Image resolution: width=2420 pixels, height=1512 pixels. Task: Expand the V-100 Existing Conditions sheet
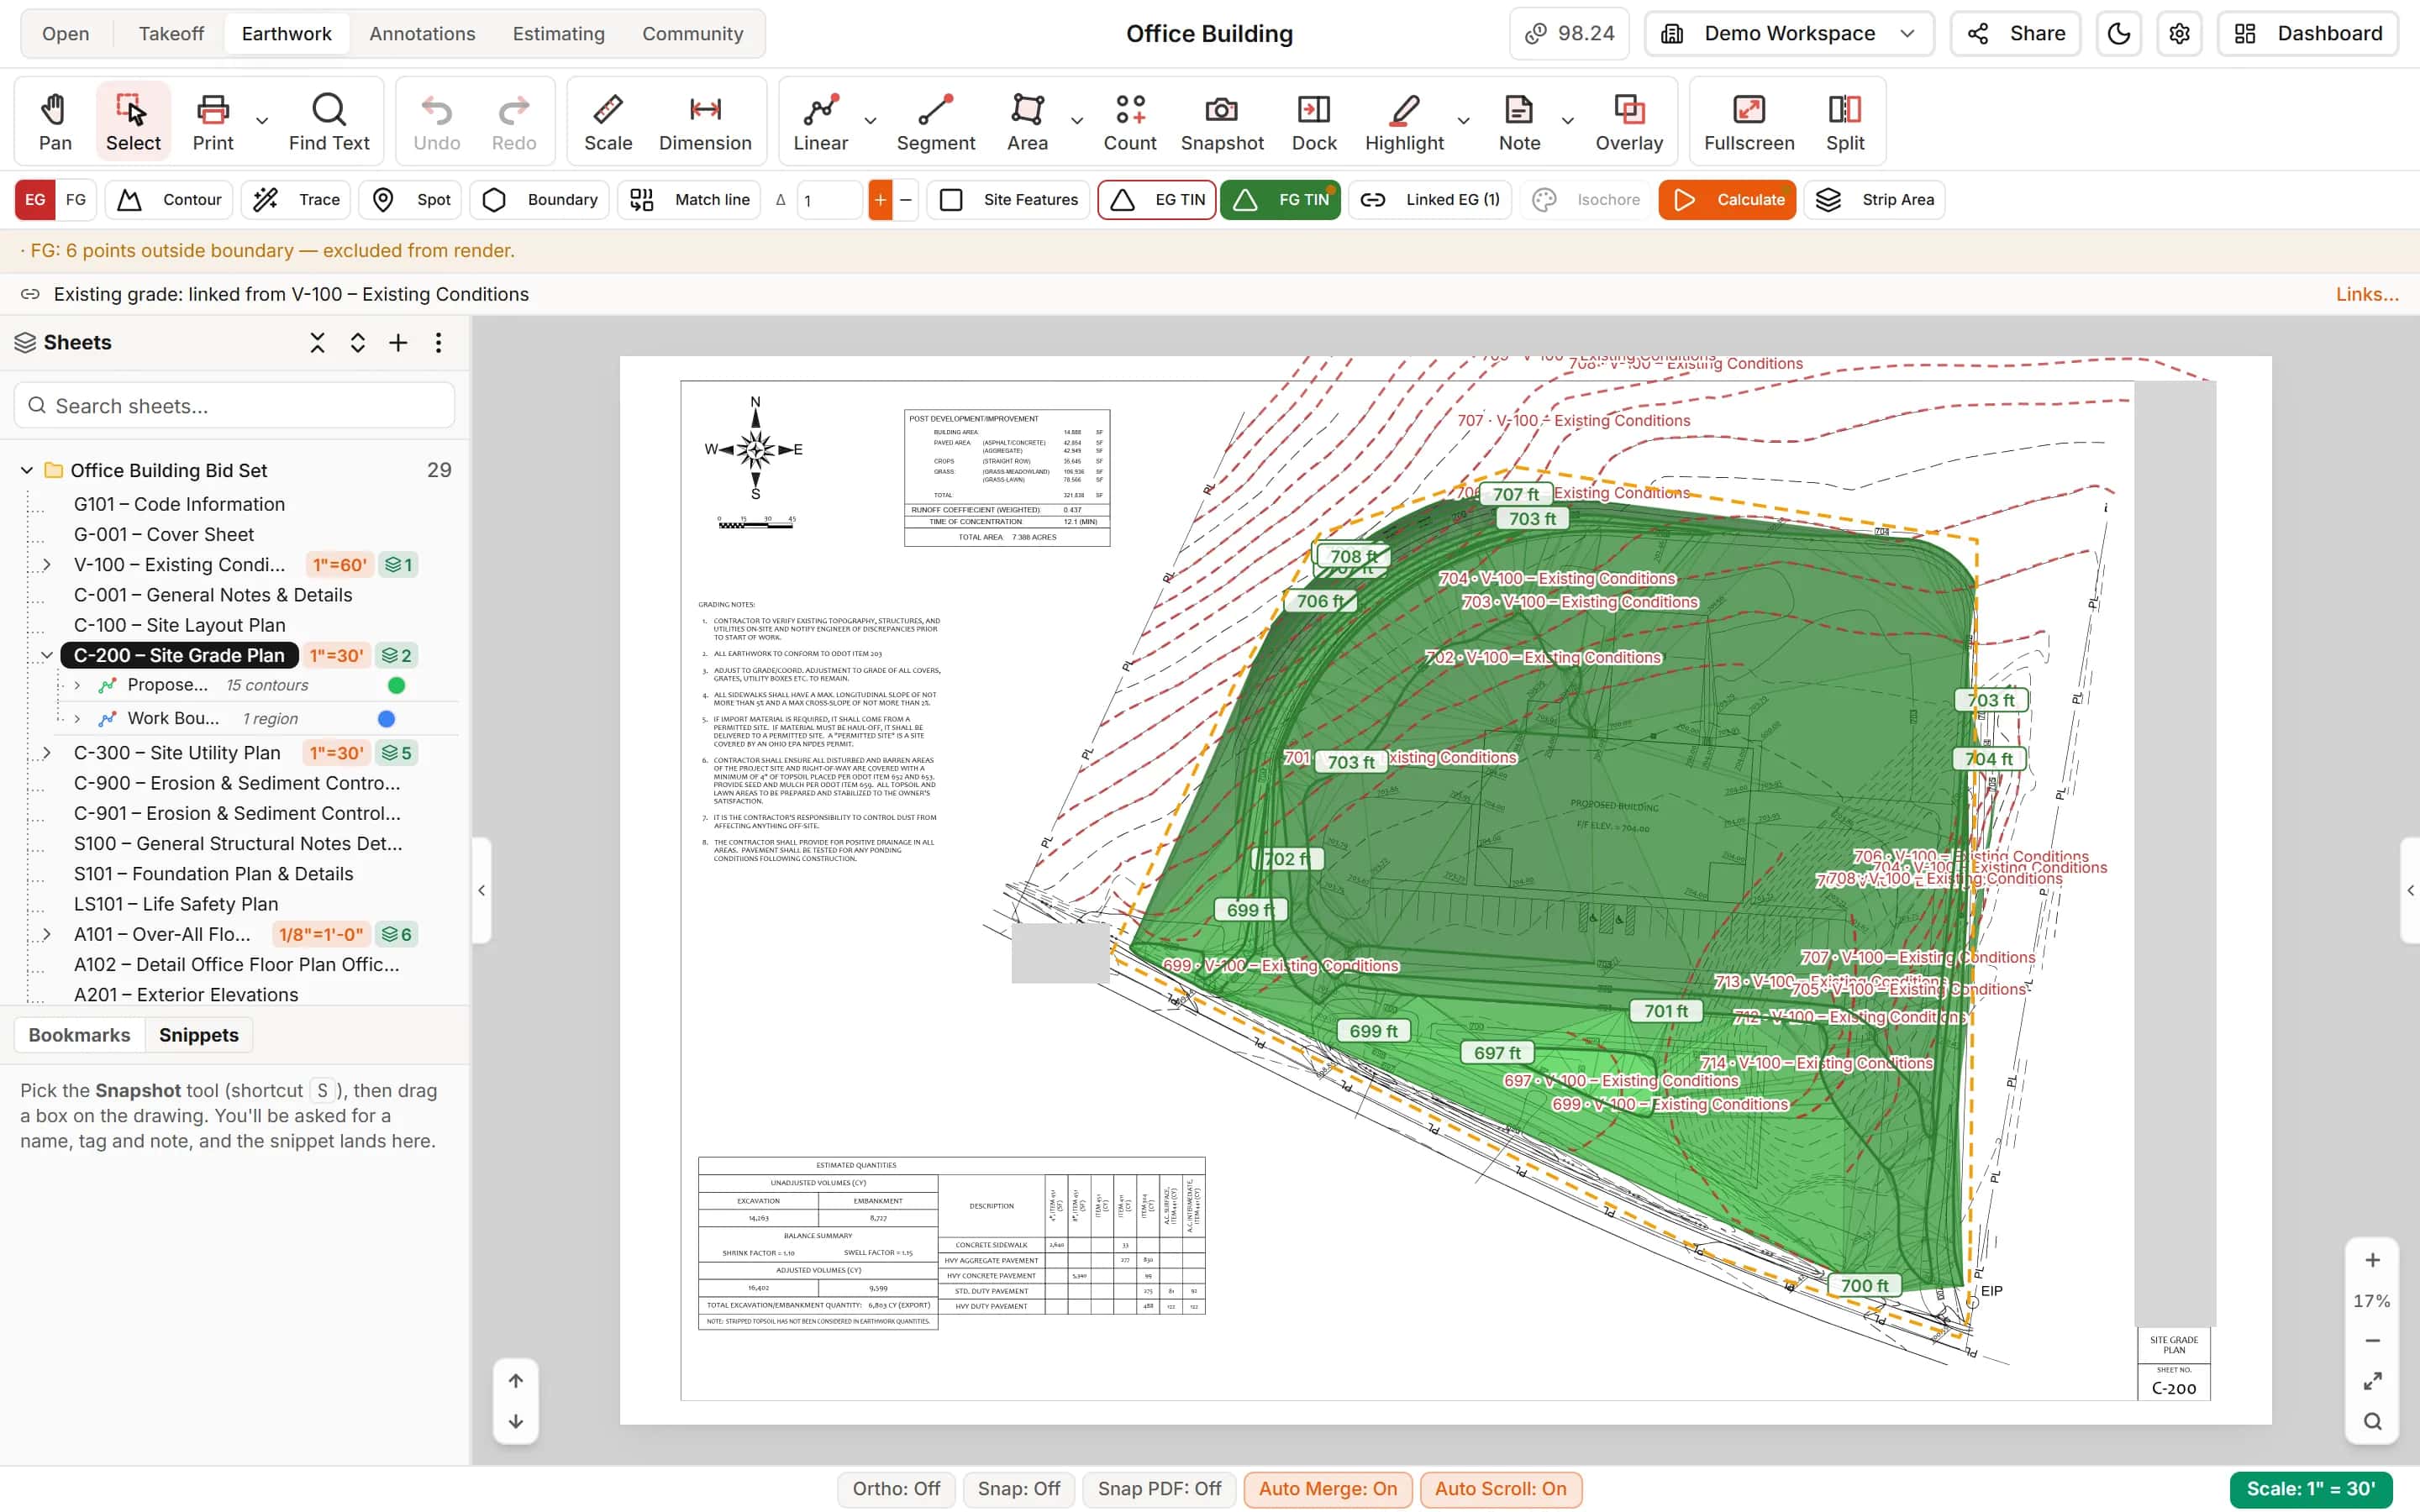click(46, 565)
